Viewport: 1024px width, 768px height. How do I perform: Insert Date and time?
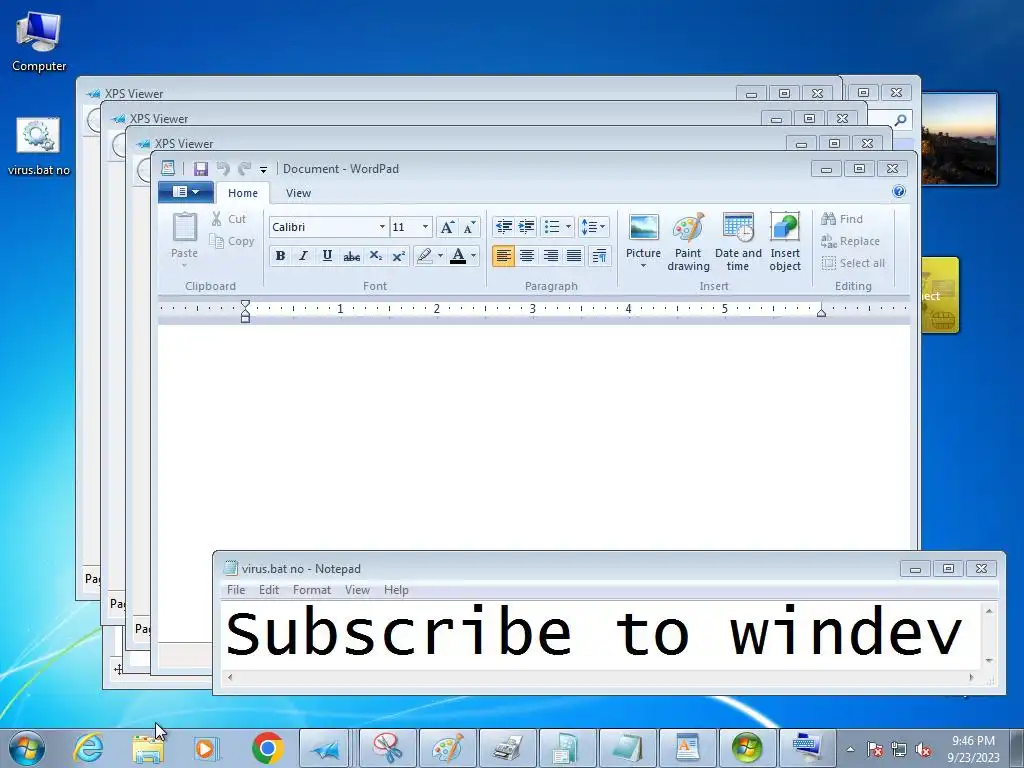[738, 241]
